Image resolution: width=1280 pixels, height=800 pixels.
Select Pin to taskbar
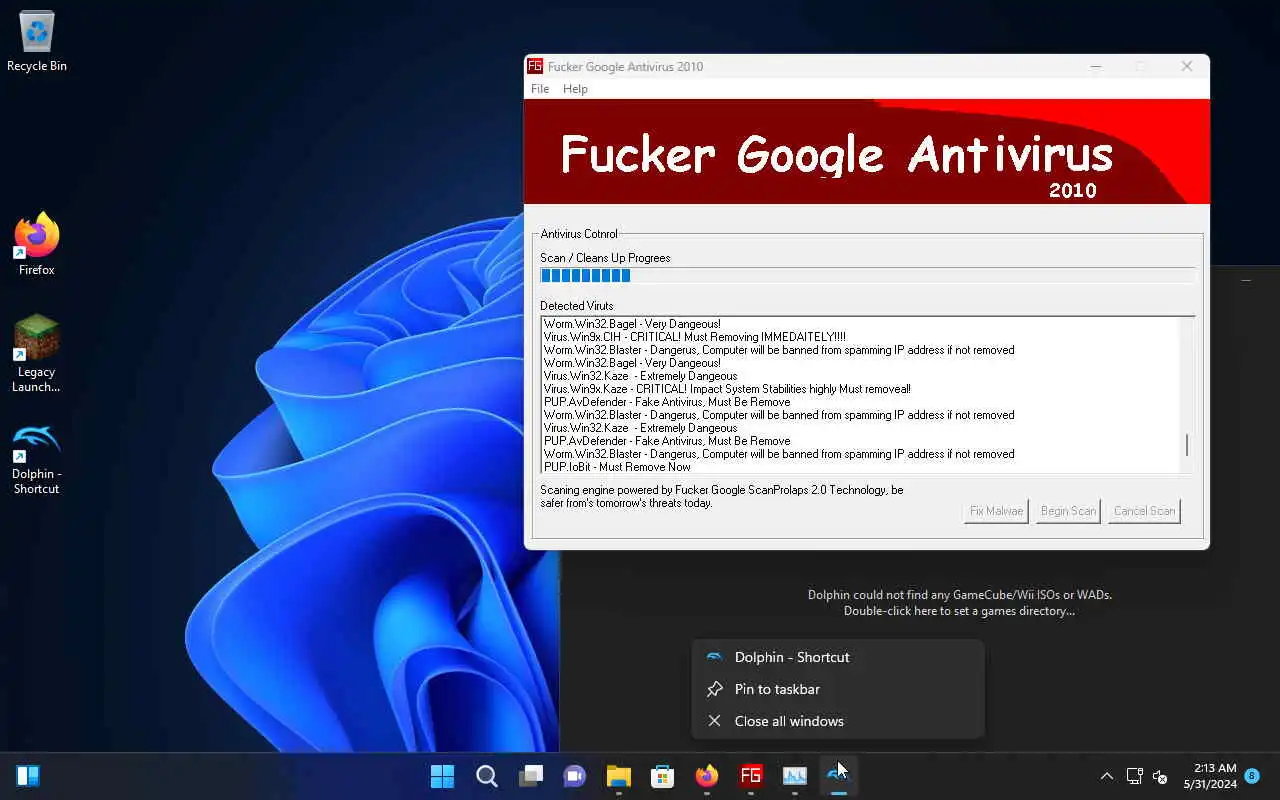tap(838, 689)
